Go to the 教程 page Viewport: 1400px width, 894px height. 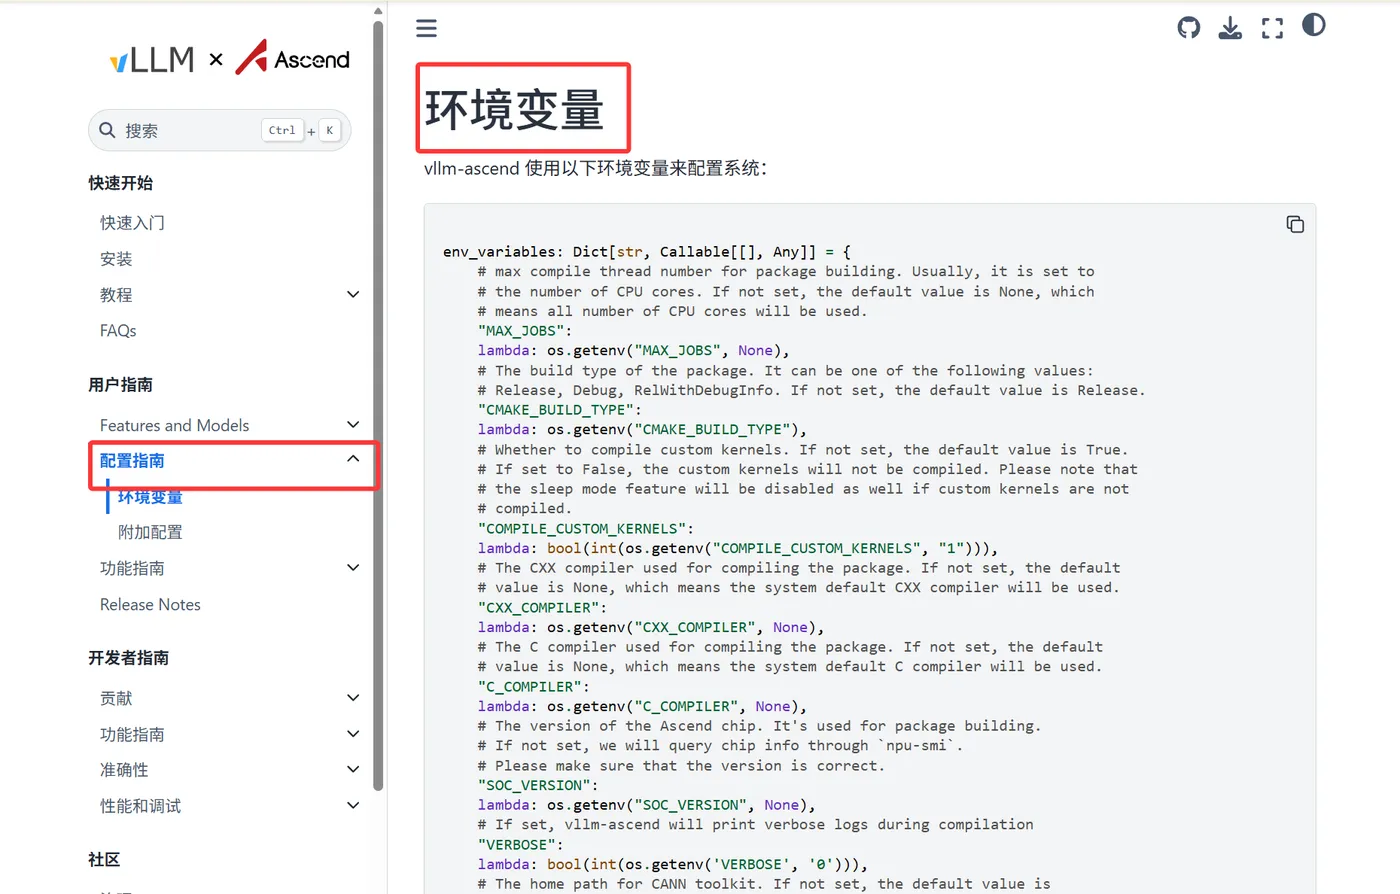(x=116, y=295)
